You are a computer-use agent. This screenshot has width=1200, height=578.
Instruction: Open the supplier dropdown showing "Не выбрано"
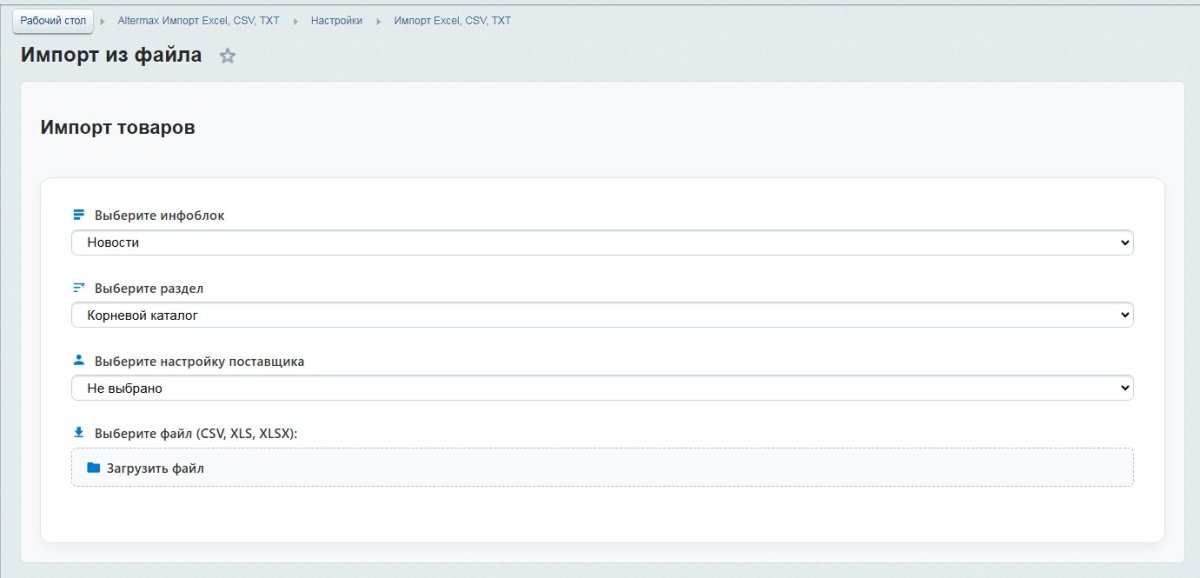600,387
